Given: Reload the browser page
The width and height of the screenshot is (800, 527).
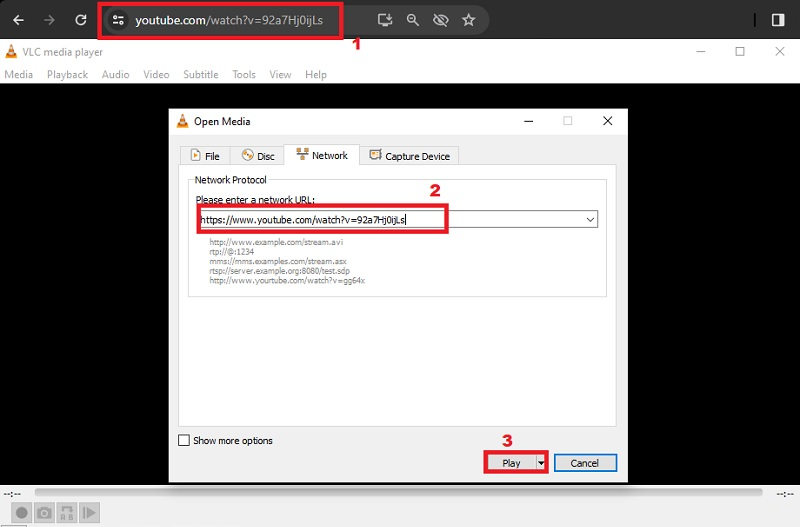Looking at the screenshot, I should click(81, 20).
